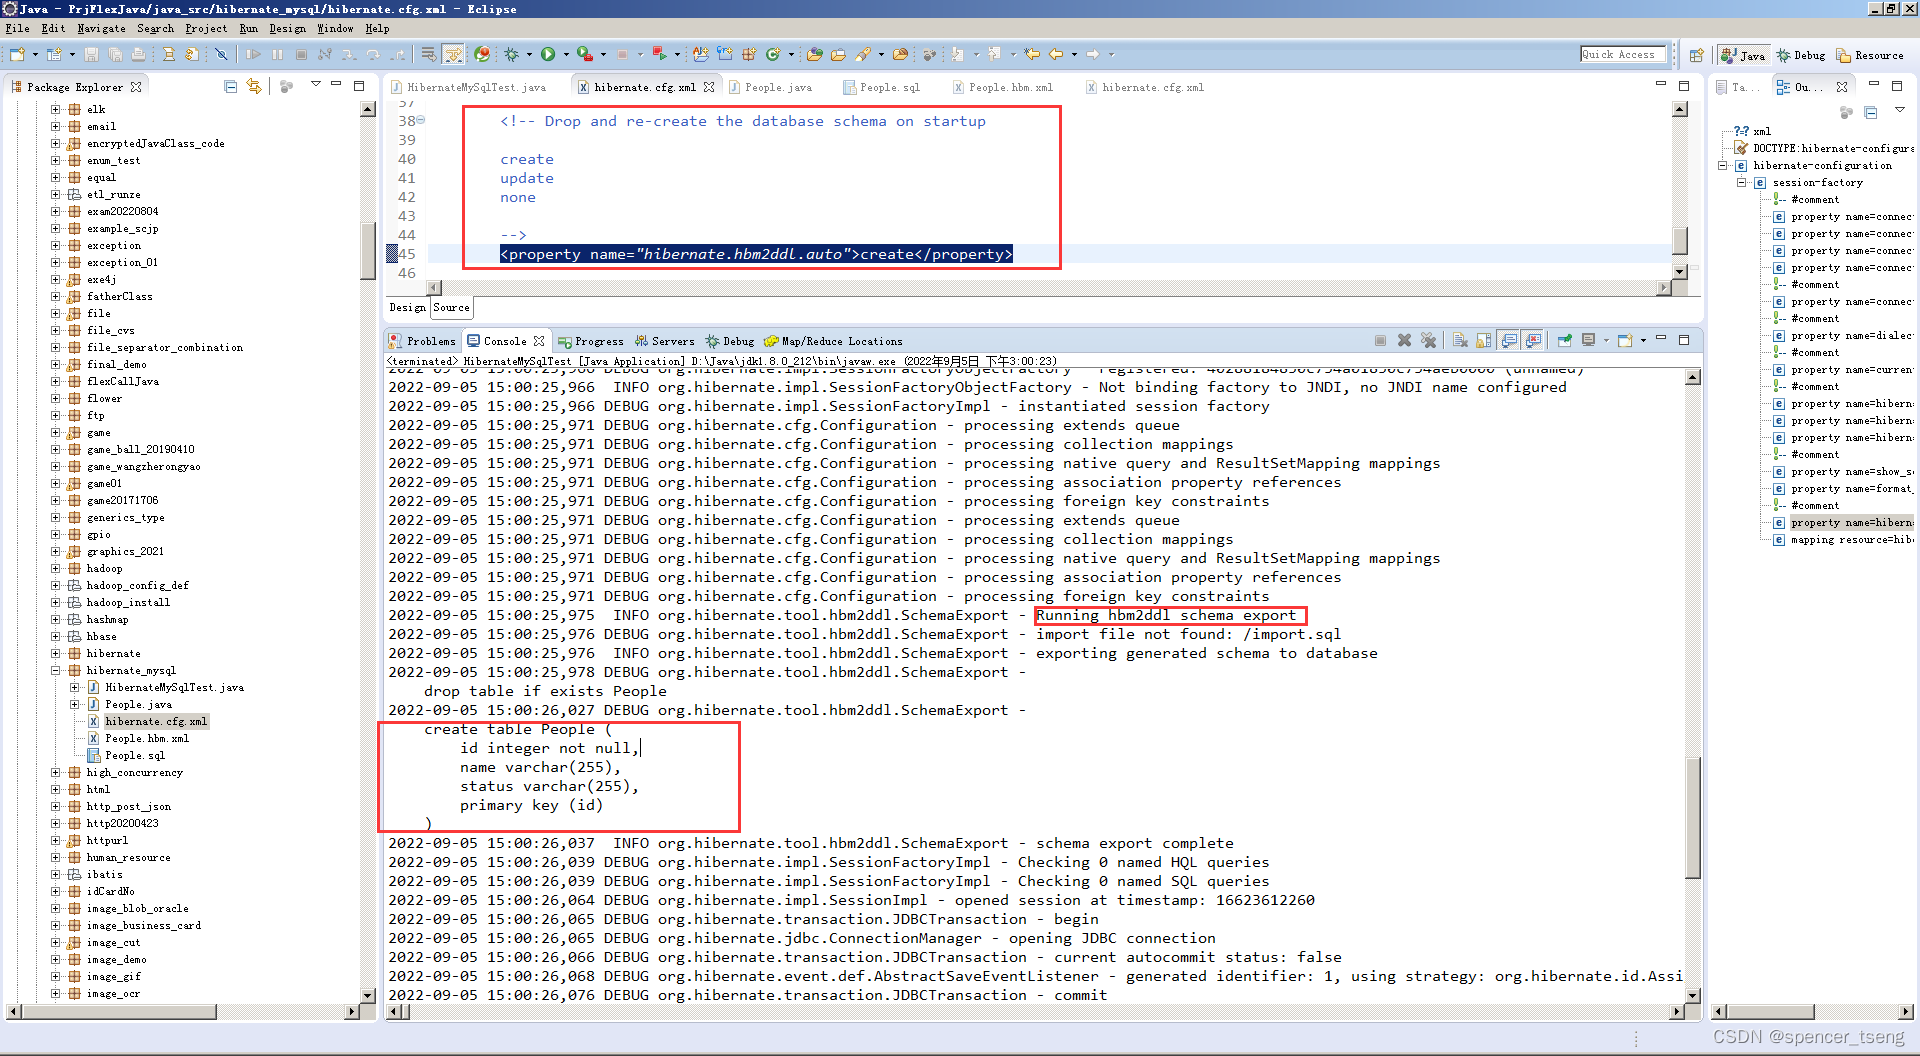Viewport: 1920px width, 1056px height.
Task: Open the Window menu
Action: pyautogui.click(x=336, y=28)
